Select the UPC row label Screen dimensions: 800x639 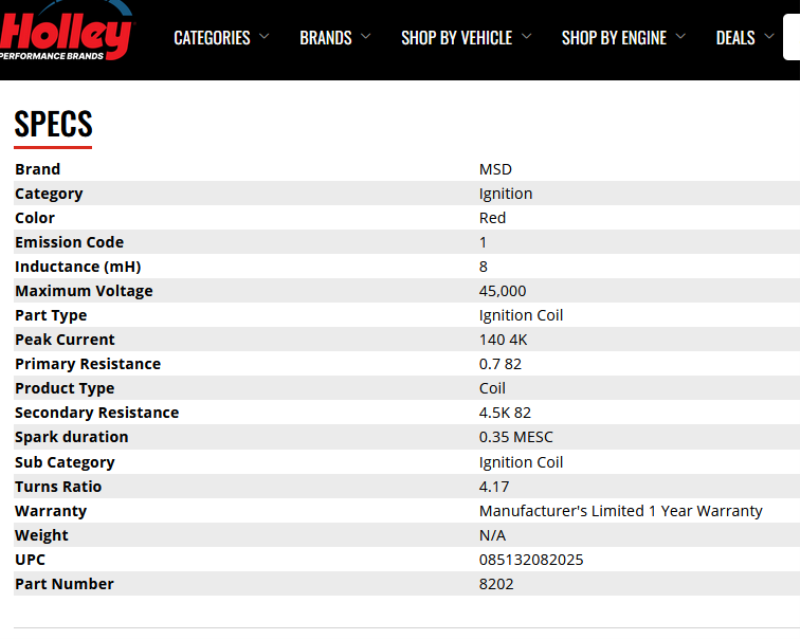point(30,560)
